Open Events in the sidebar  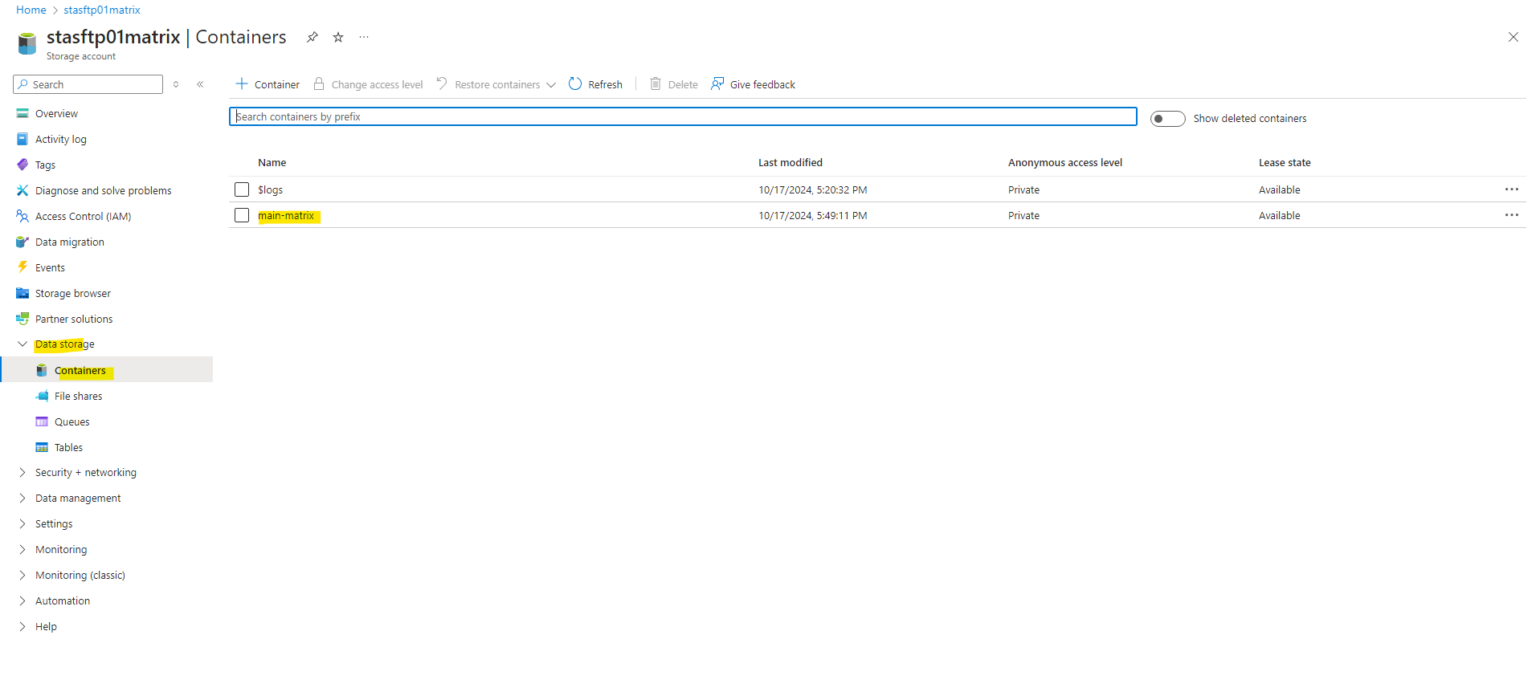point(50,267)
